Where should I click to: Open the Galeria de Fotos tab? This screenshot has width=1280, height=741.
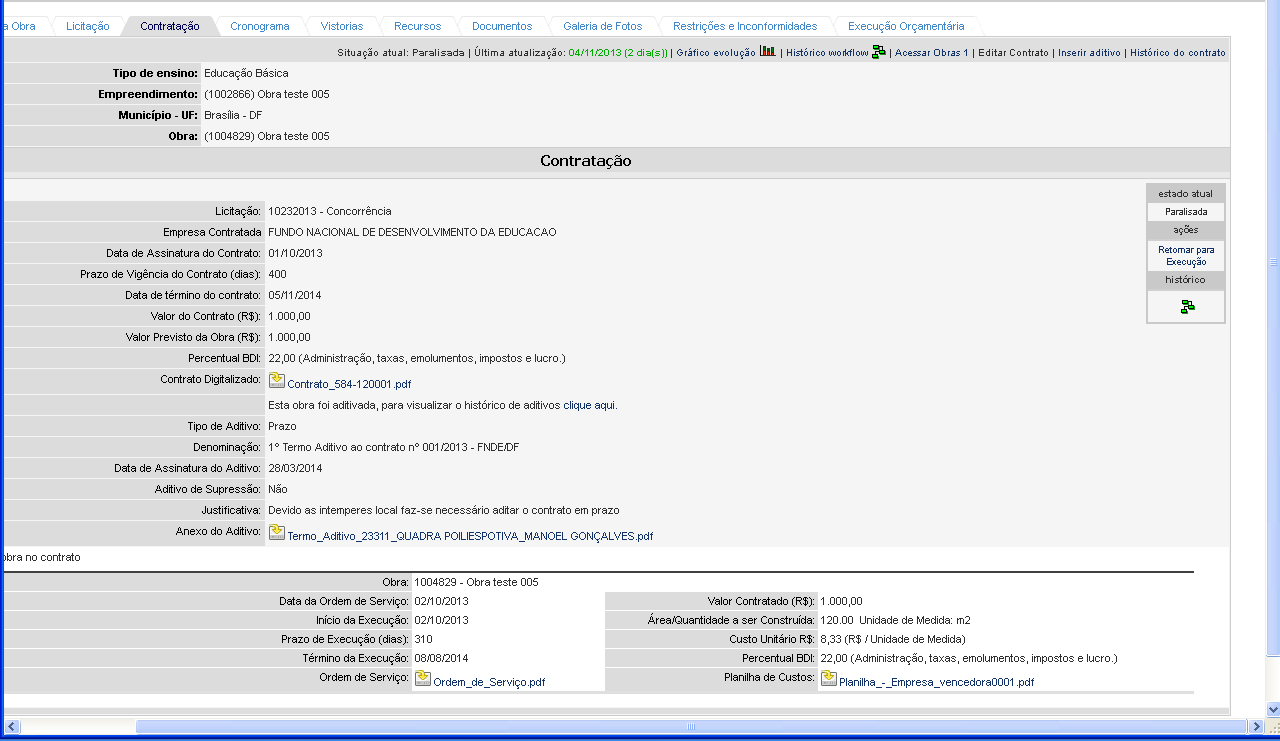pos(603,26)
